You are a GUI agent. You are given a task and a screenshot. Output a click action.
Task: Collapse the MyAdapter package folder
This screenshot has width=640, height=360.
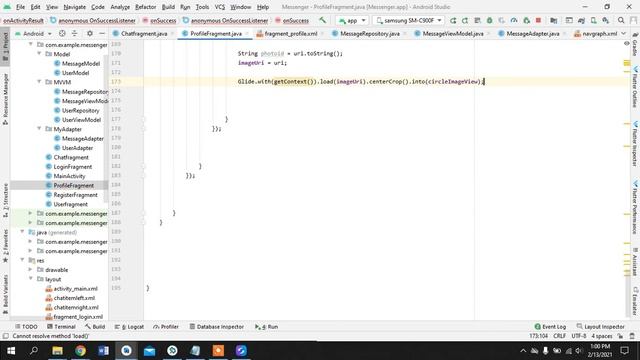click(39, 129)
